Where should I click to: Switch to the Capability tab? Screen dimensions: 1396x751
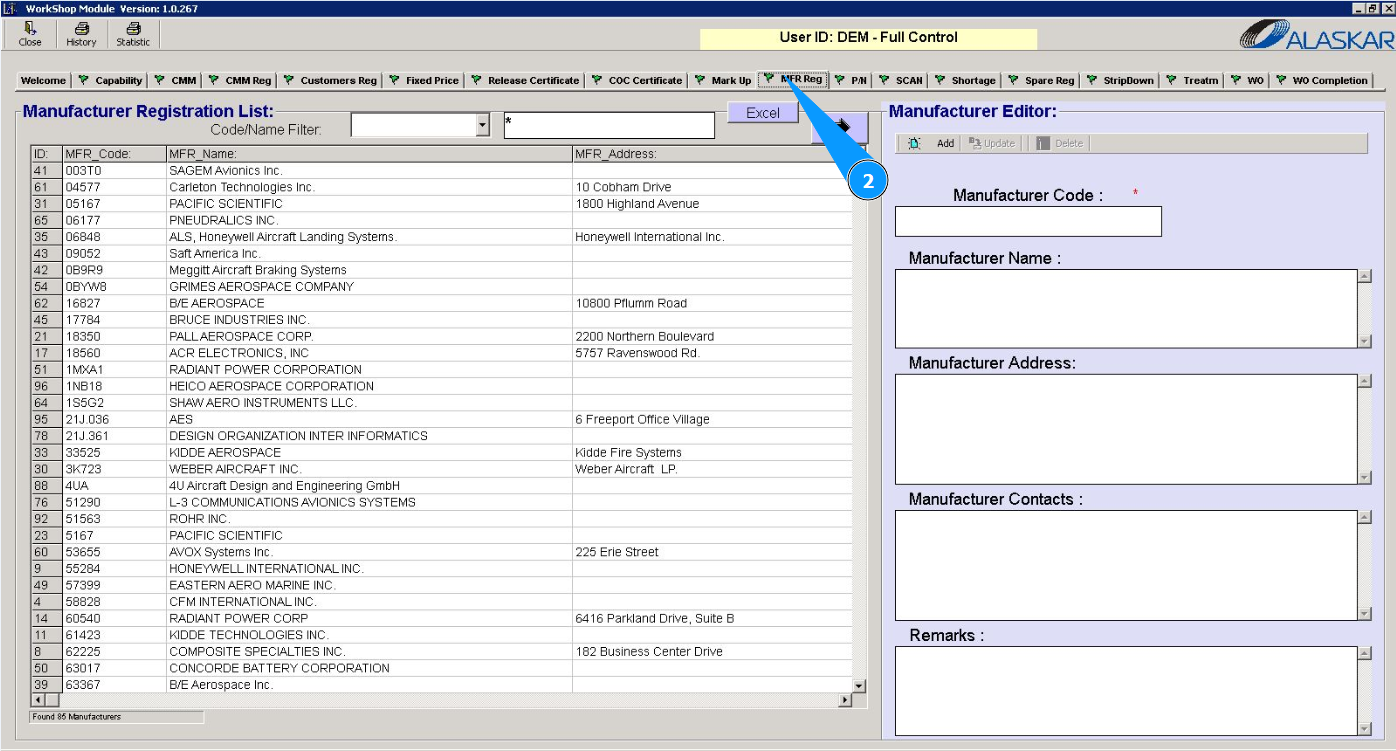click(111, 81)
